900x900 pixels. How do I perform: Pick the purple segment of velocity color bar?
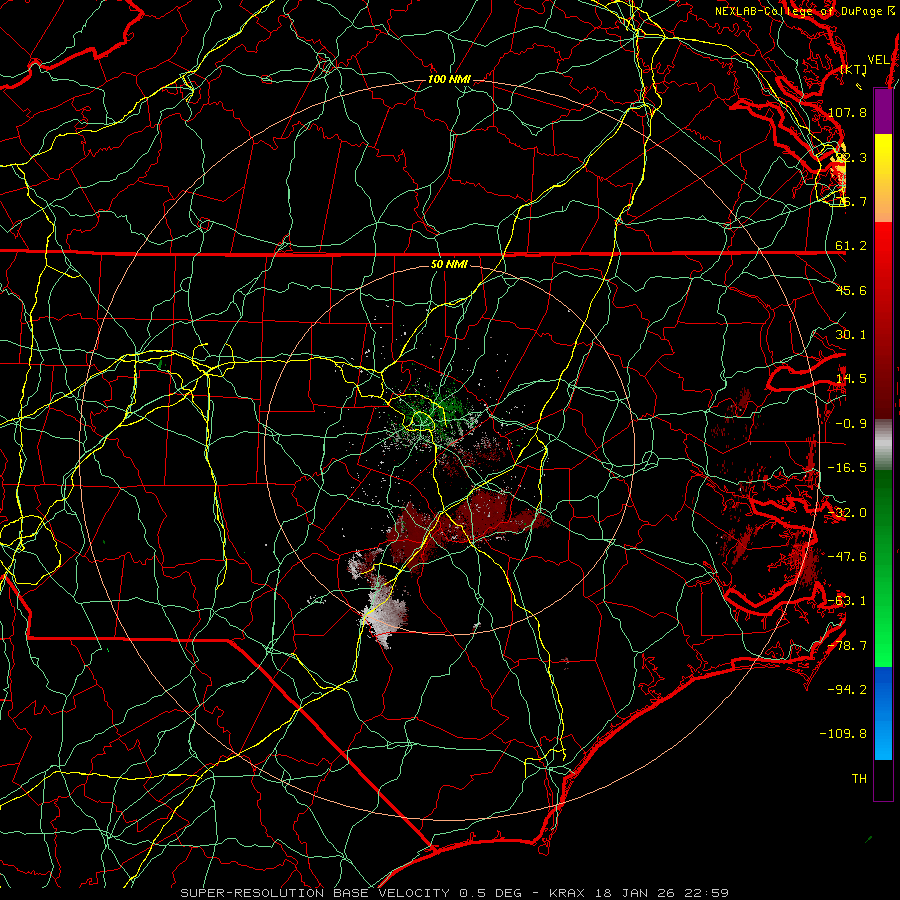click(883, 112)
